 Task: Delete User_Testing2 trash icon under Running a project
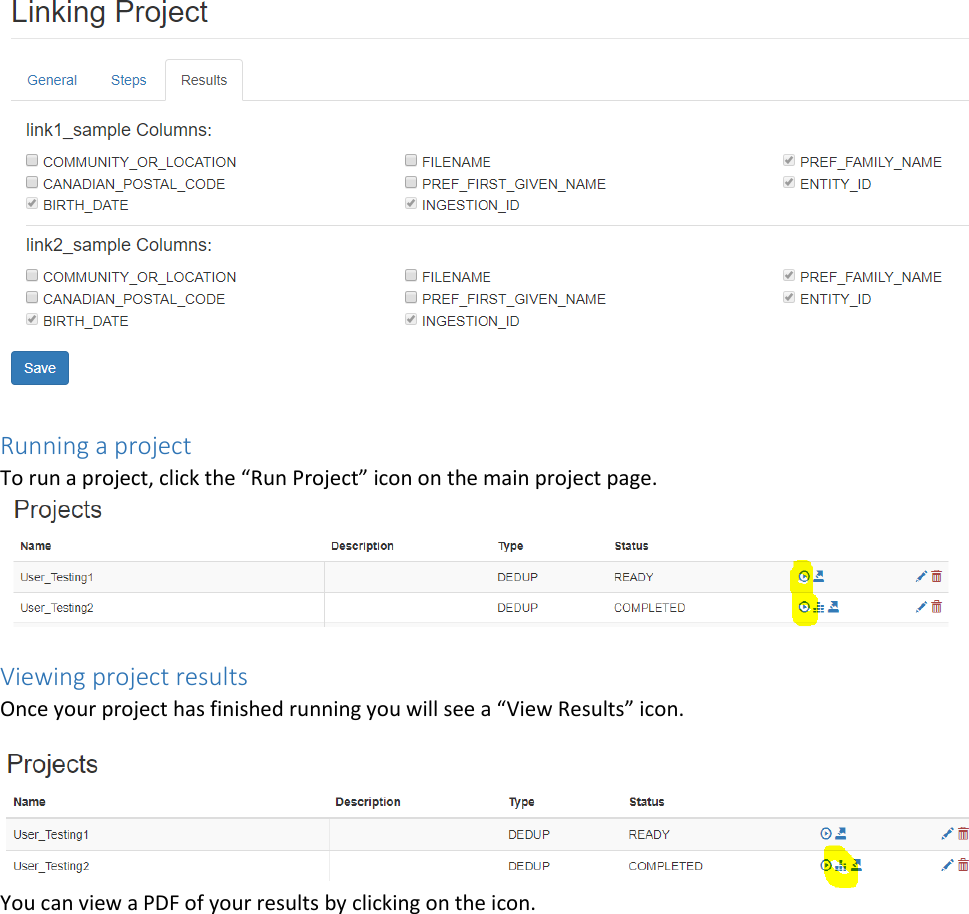pos(936,607)
